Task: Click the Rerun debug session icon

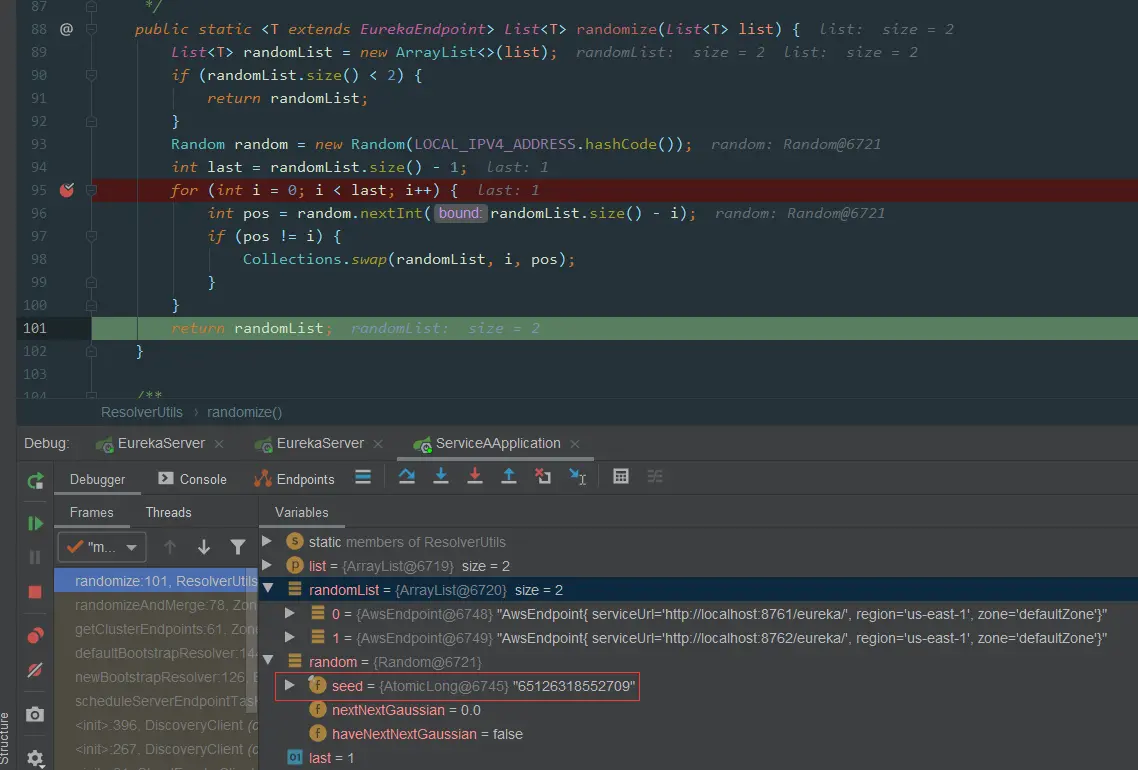Action: pyautogui.click(x=35, y=480)
